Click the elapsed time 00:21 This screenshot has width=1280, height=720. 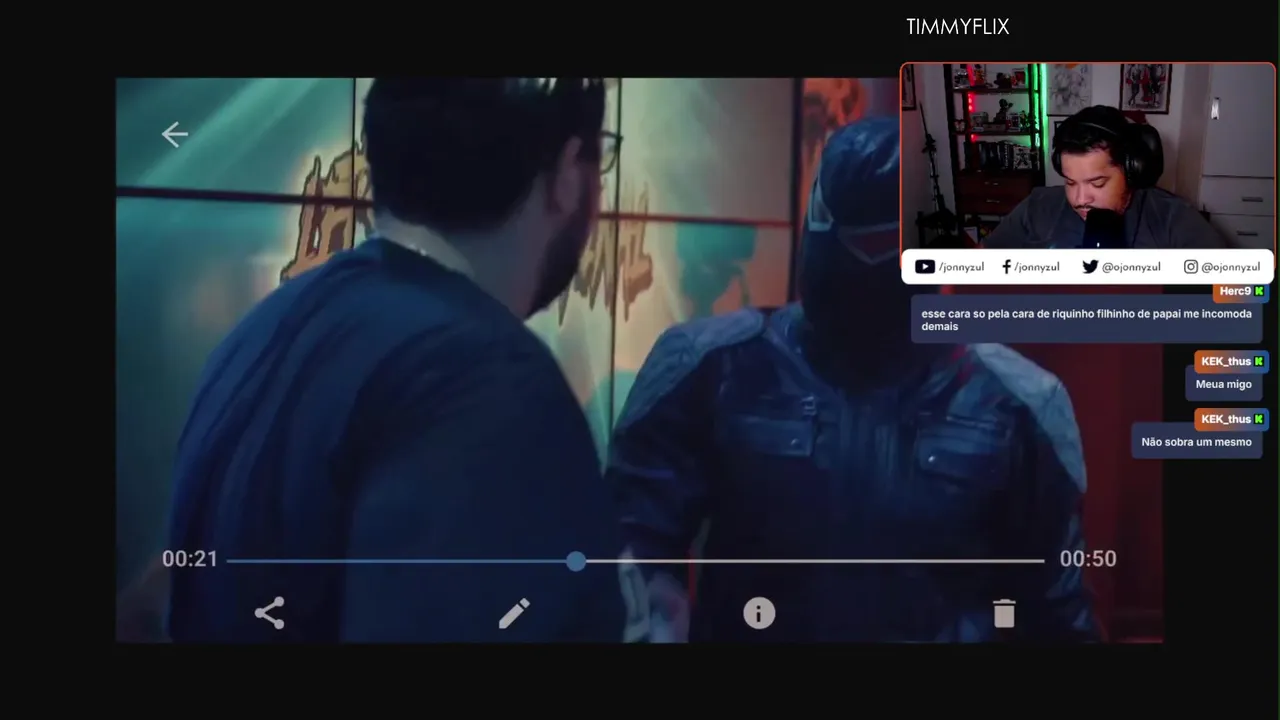click(x=190, y=559)
